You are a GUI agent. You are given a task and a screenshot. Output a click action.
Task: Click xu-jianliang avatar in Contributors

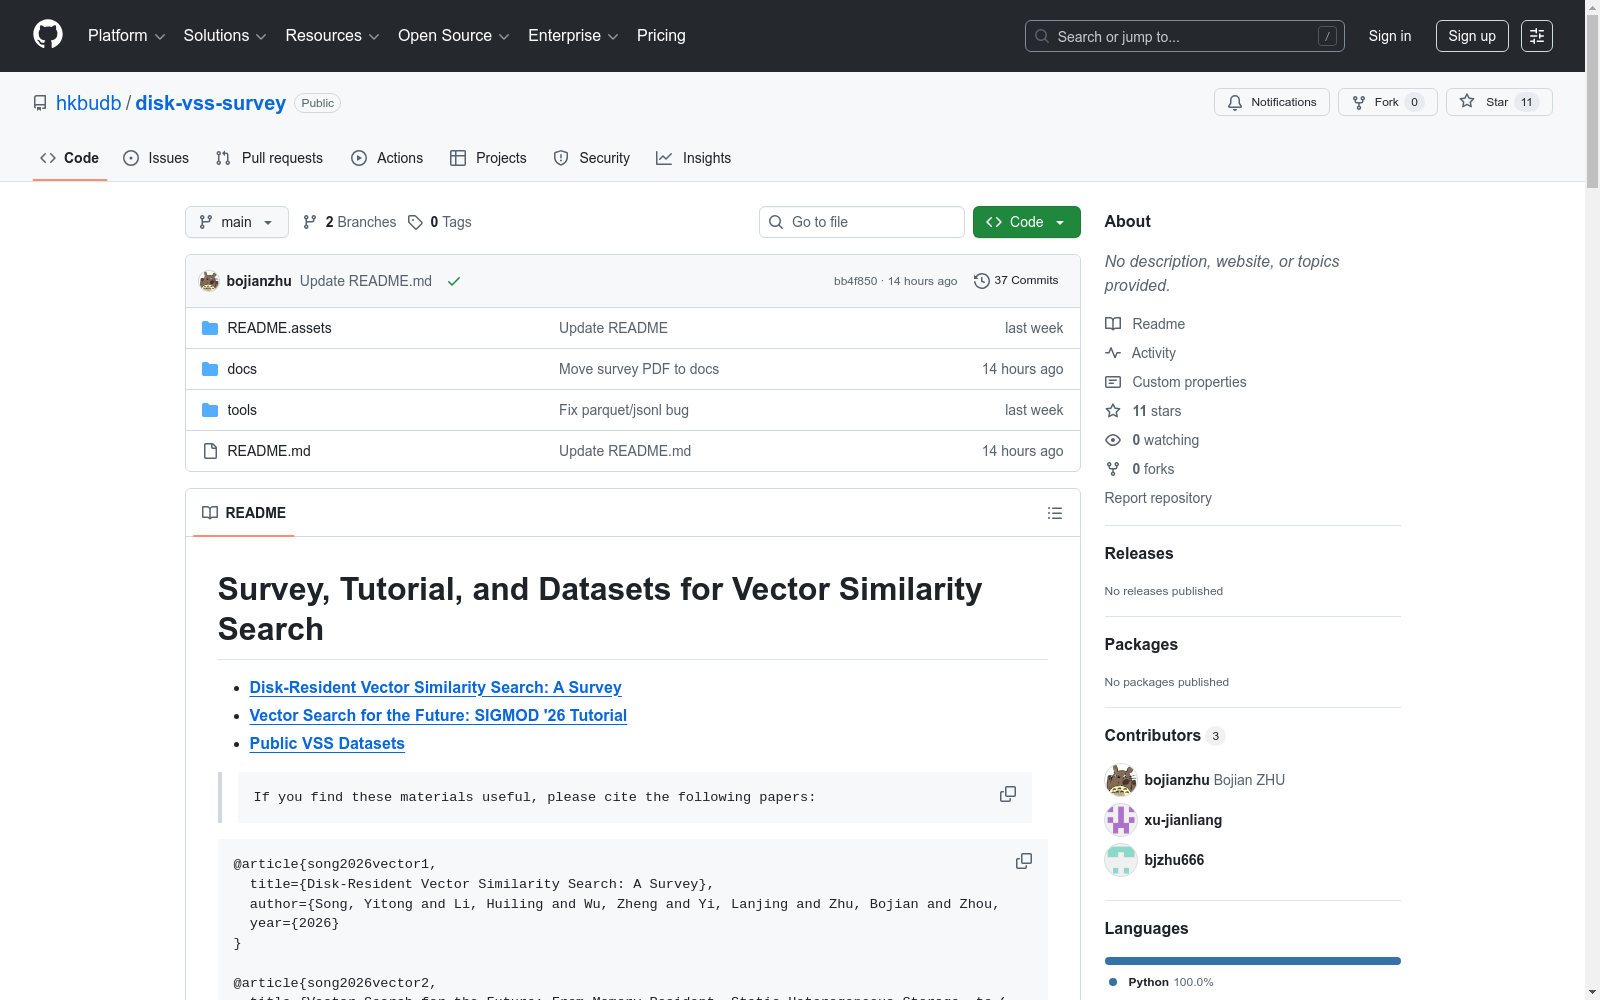1121,820
